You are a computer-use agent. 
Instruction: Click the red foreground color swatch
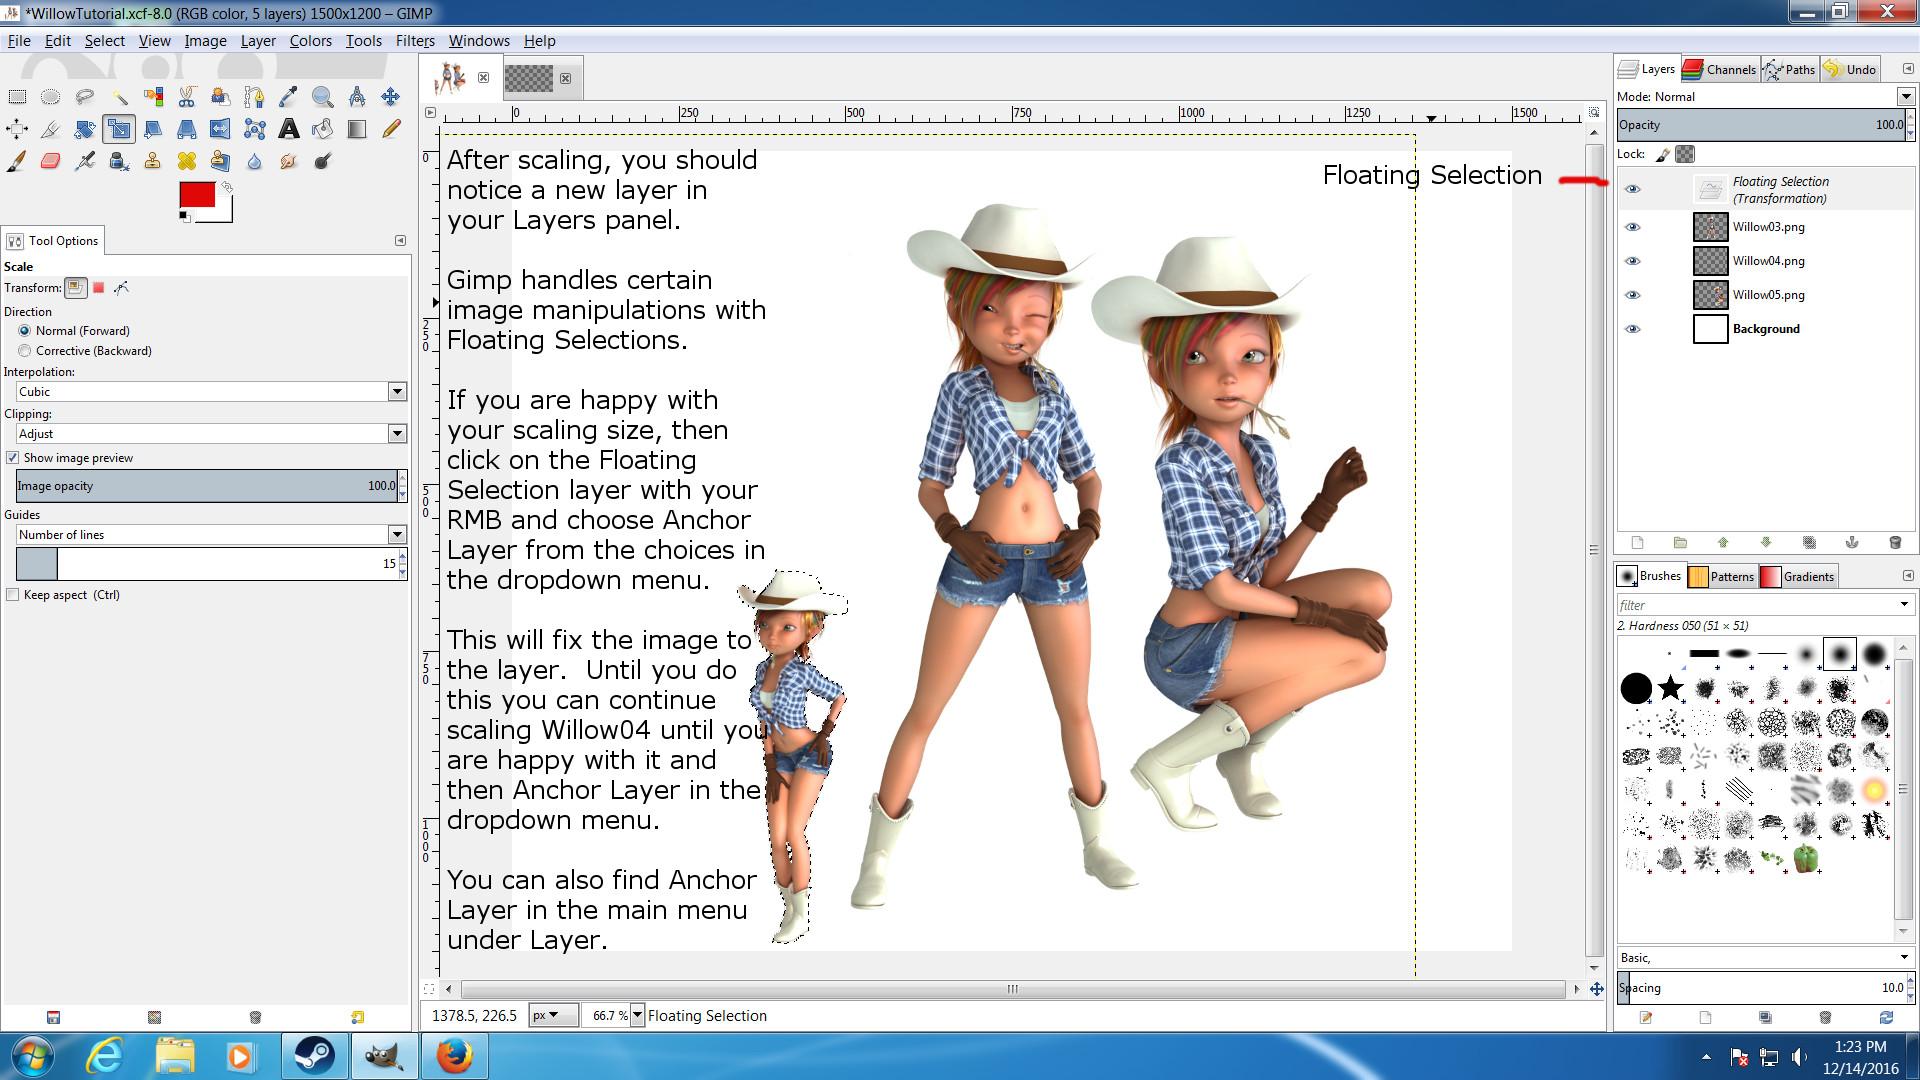pyautogui.click(x=196, y=195)
